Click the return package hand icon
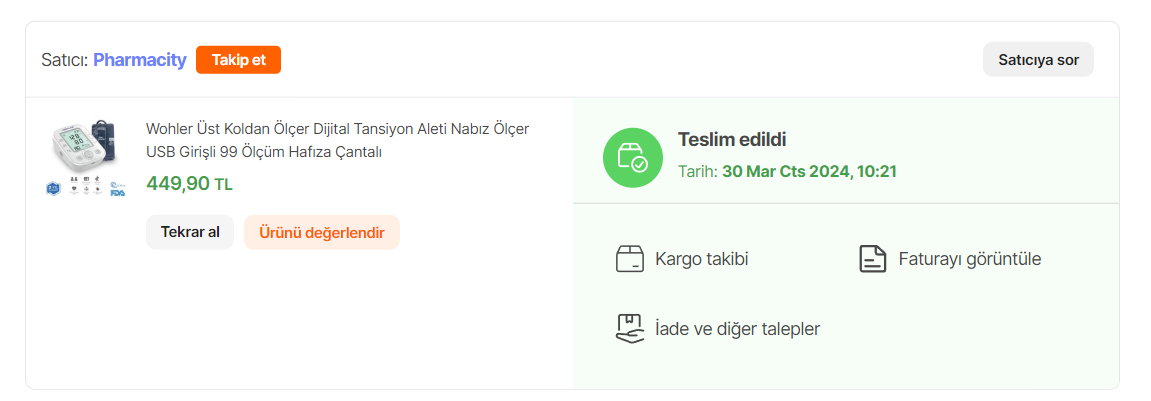This screenshot has height=401, width=1151. point(629,328)
